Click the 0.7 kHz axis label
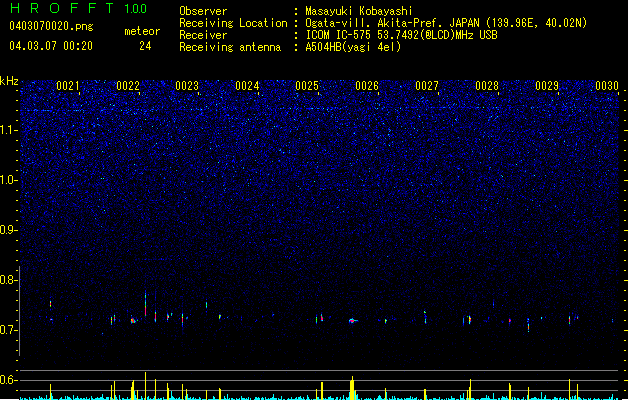This screenshot has height=400, width=629. click(x=9, y=330)
